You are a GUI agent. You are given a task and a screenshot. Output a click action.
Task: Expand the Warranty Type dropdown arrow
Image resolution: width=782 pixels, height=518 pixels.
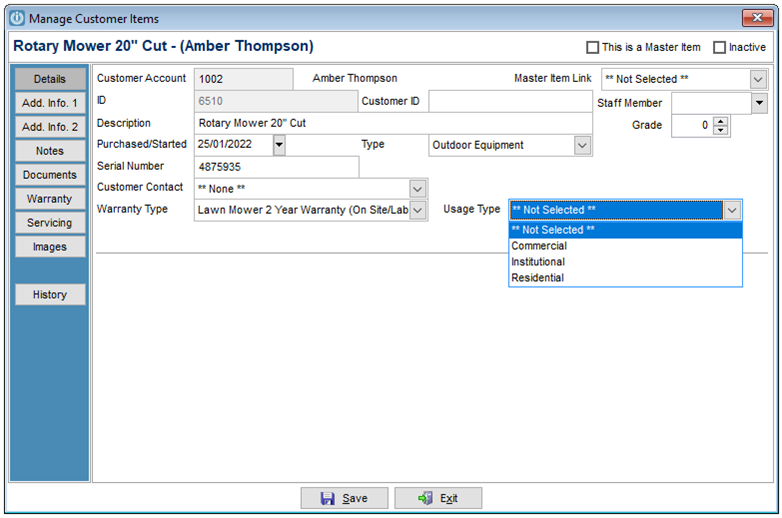pos(417,210)
